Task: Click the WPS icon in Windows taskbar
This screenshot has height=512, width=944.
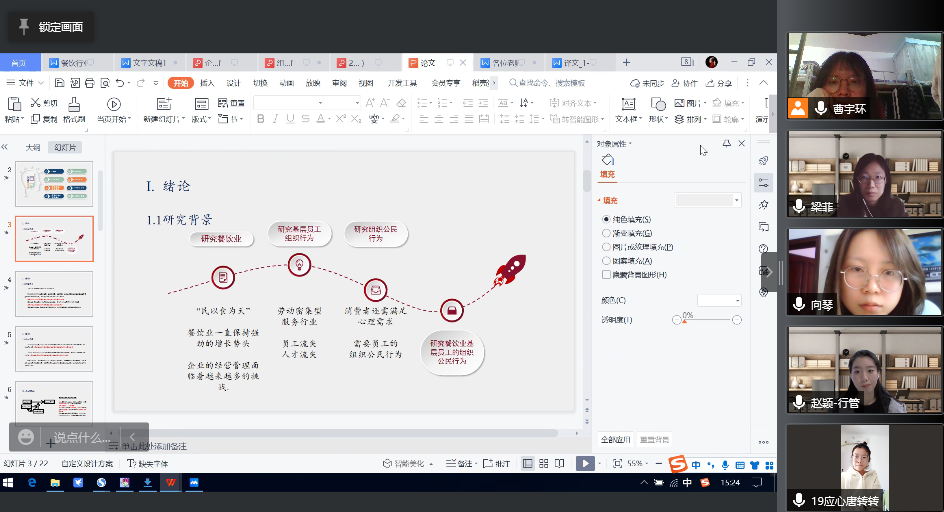Action: point(170,482)
